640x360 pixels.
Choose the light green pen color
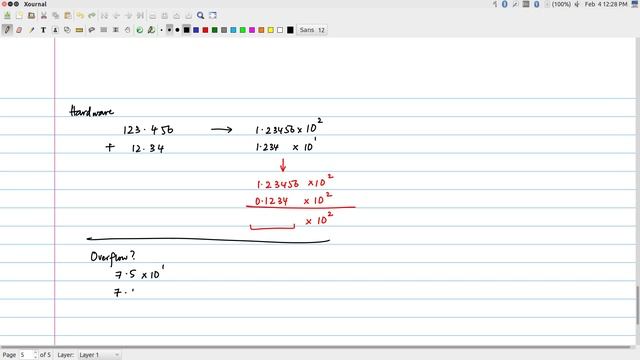pos(243,30)
